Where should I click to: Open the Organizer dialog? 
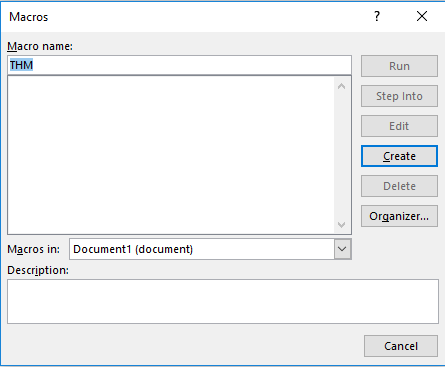click(x=399, y=216)
